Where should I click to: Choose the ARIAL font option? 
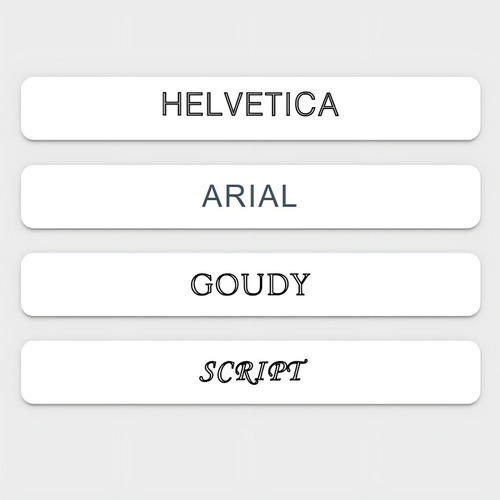click(250, 197)
